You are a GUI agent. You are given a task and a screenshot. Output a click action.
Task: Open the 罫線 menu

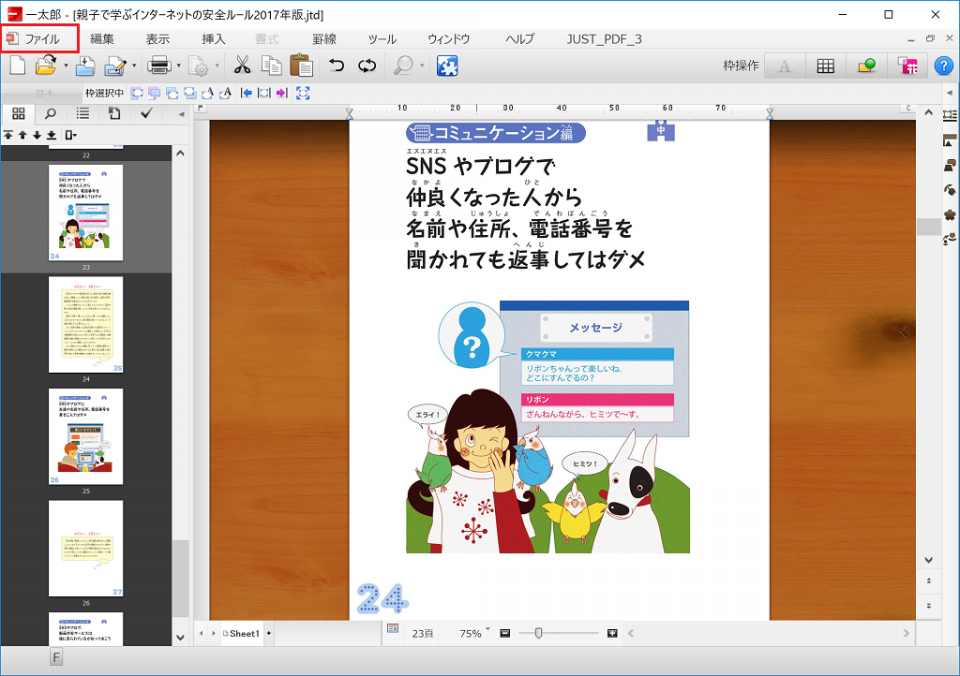324,39
